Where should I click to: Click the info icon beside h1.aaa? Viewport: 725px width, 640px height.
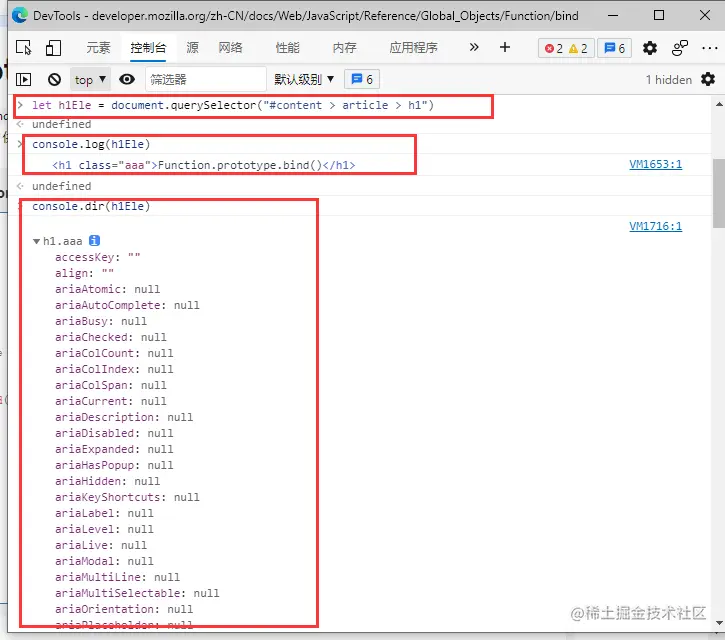coord(94,240)
